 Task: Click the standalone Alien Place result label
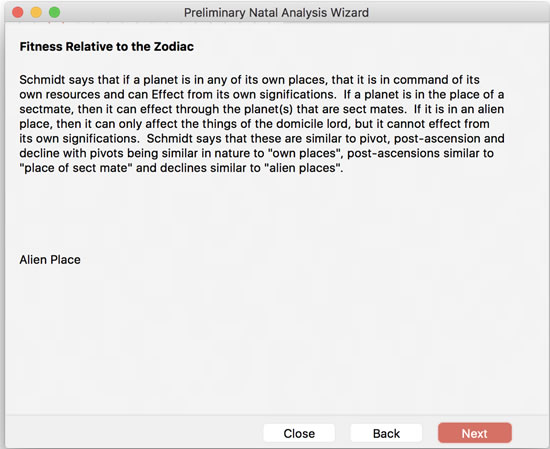(x=50, y=260)
